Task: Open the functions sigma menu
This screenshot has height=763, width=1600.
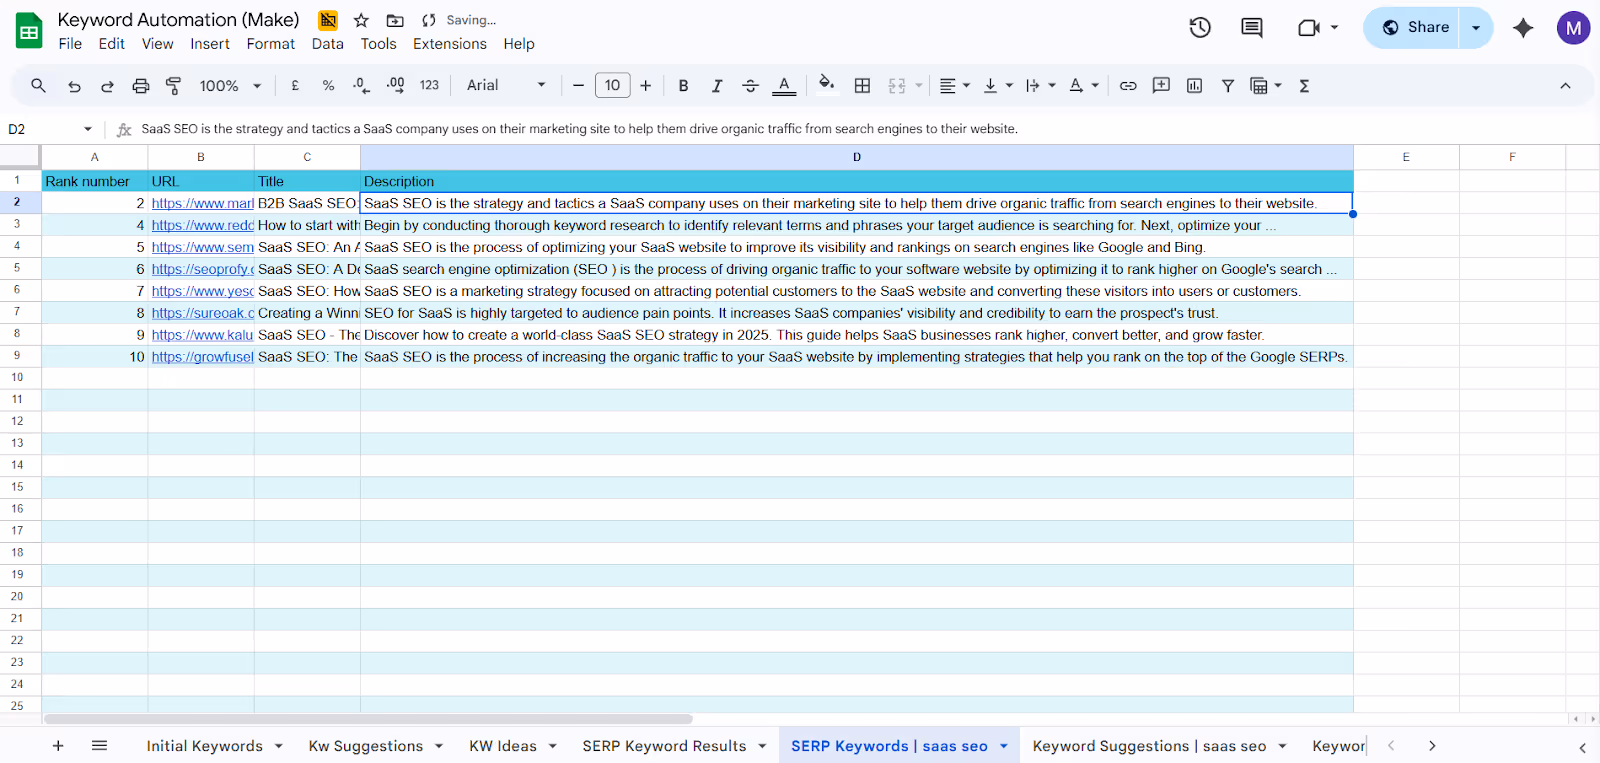Action: point(1304,86)
